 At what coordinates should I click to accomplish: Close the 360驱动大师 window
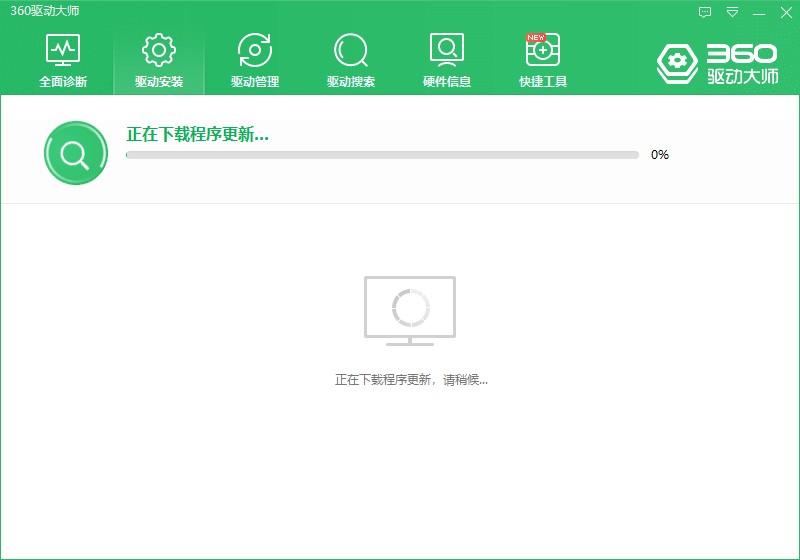click(785, 12)
